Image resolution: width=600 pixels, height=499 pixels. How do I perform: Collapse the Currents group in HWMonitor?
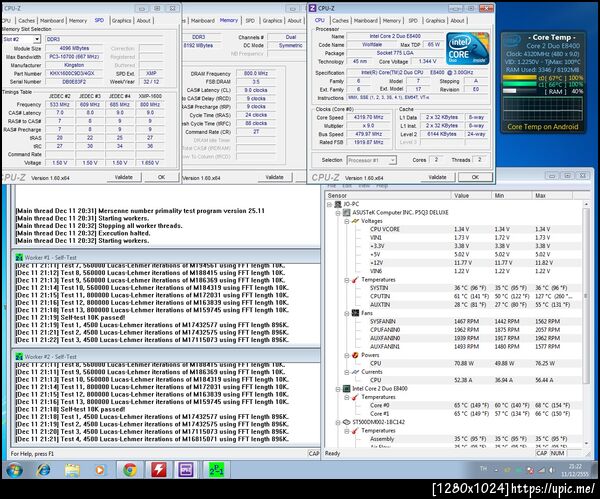point(346,372)
